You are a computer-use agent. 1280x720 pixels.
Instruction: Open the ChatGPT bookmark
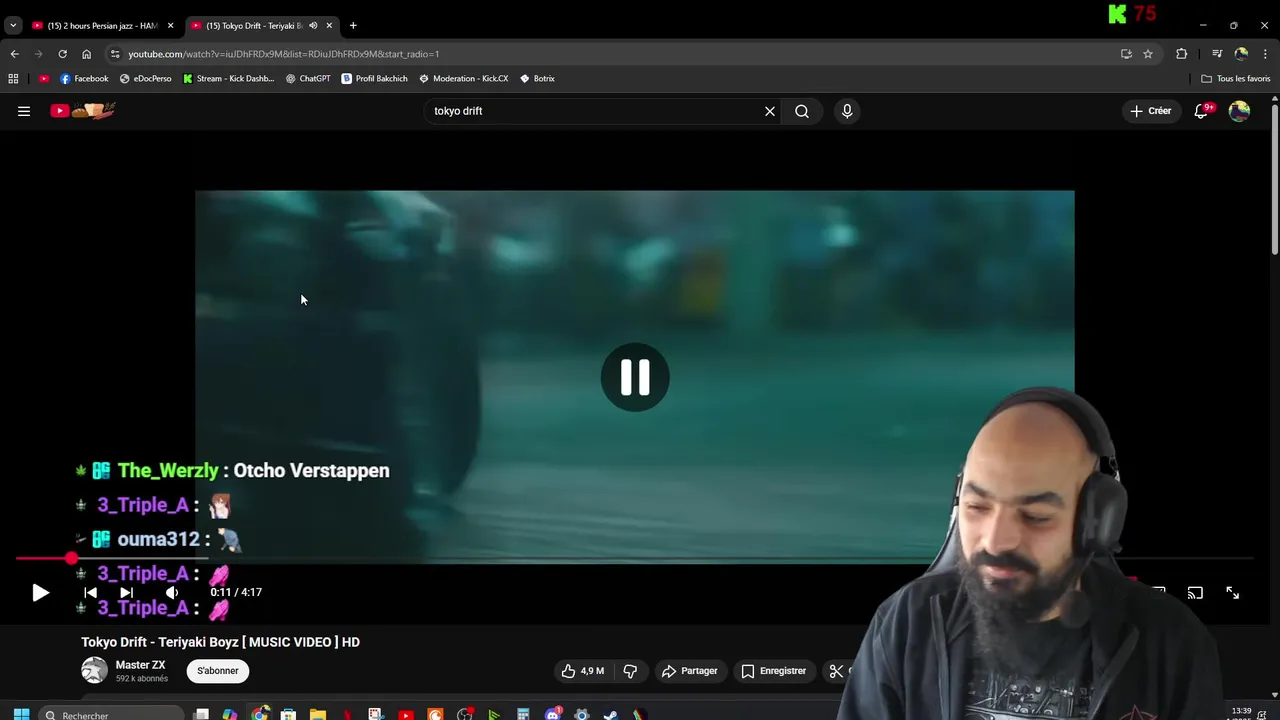coord(308,78)
